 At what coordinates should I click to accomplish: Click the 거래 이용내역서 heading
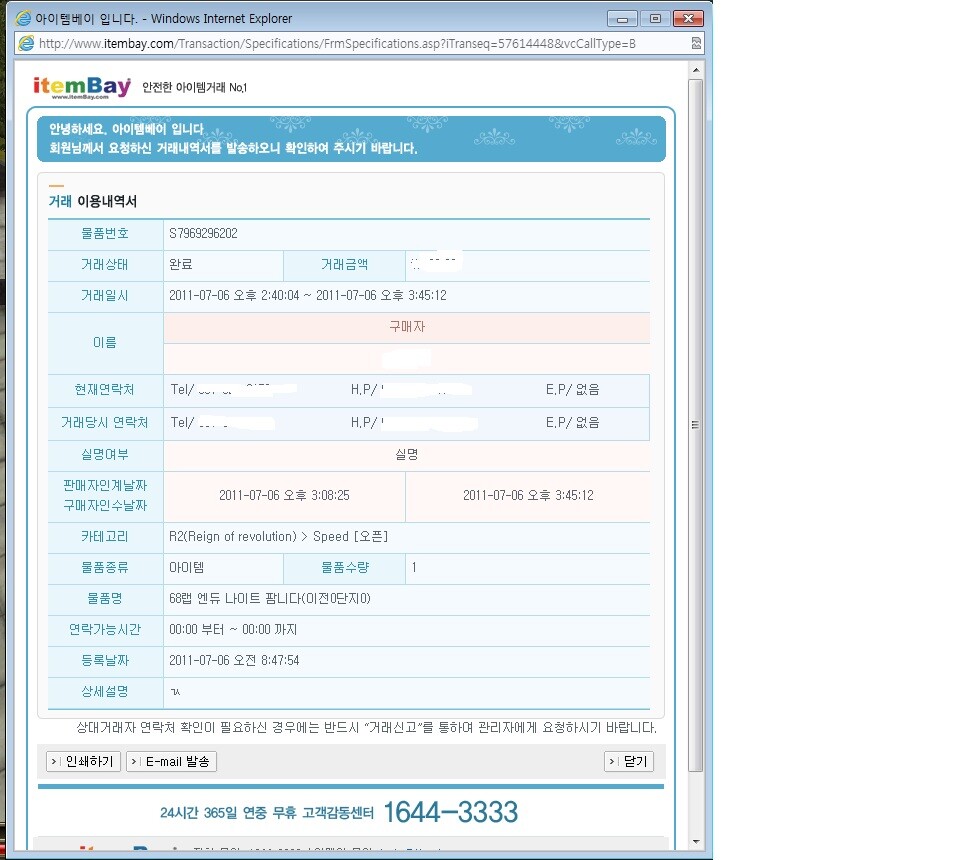click(93, 201)
